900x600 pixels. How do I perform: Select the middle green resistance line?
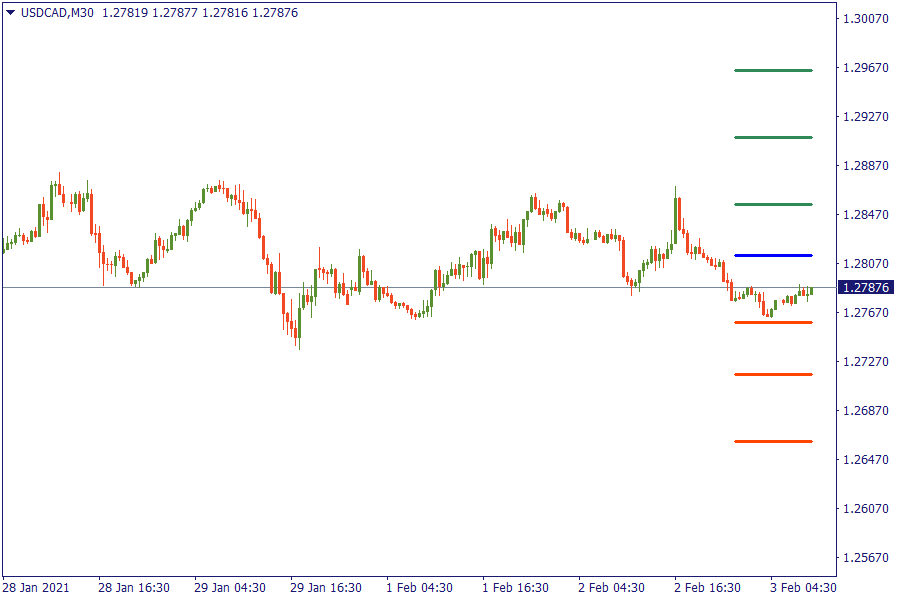point(773,137)
